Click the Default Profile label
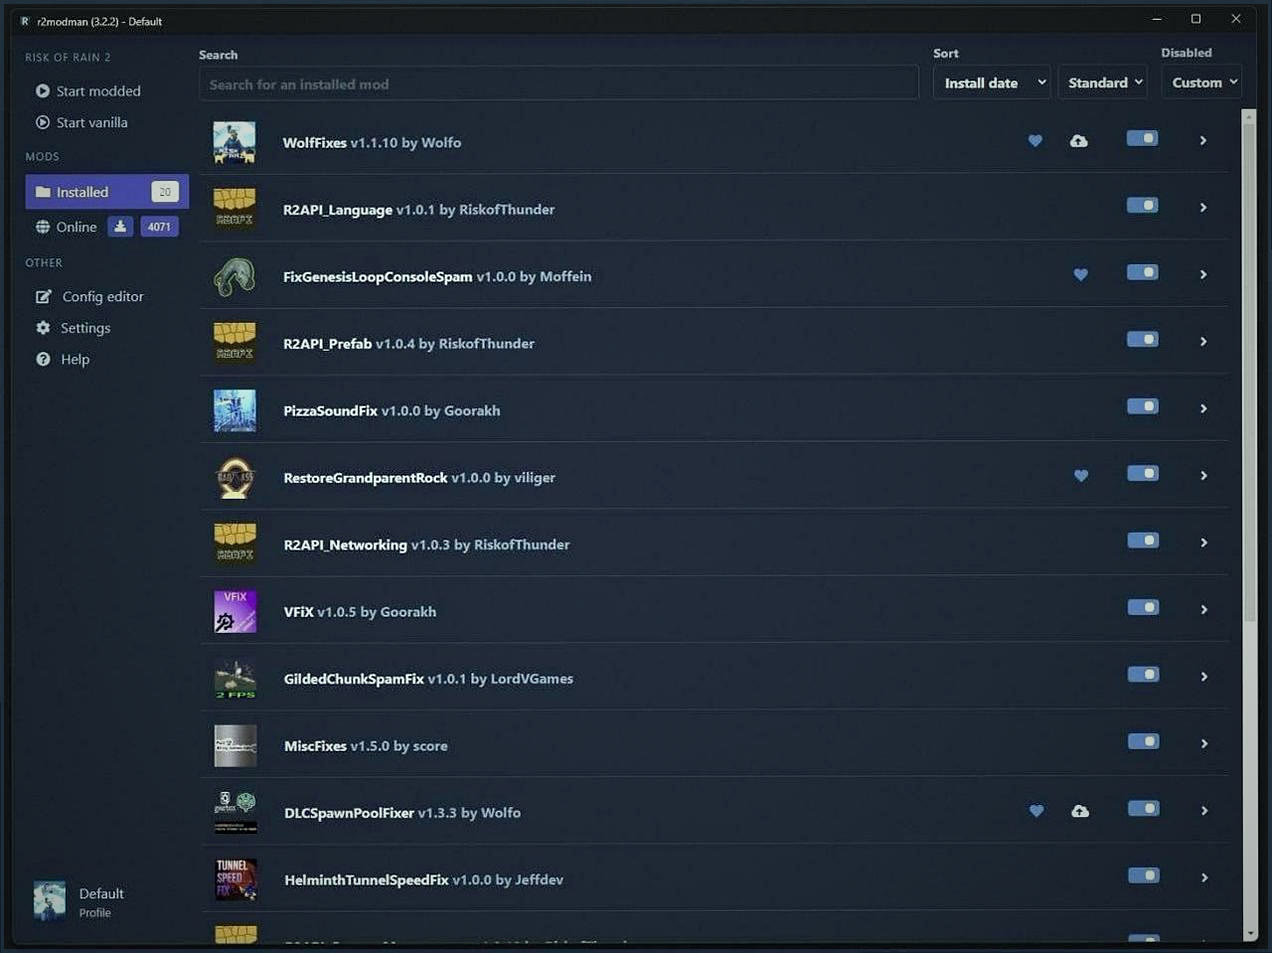1272x953 pixels. click(x=101, y=902)
